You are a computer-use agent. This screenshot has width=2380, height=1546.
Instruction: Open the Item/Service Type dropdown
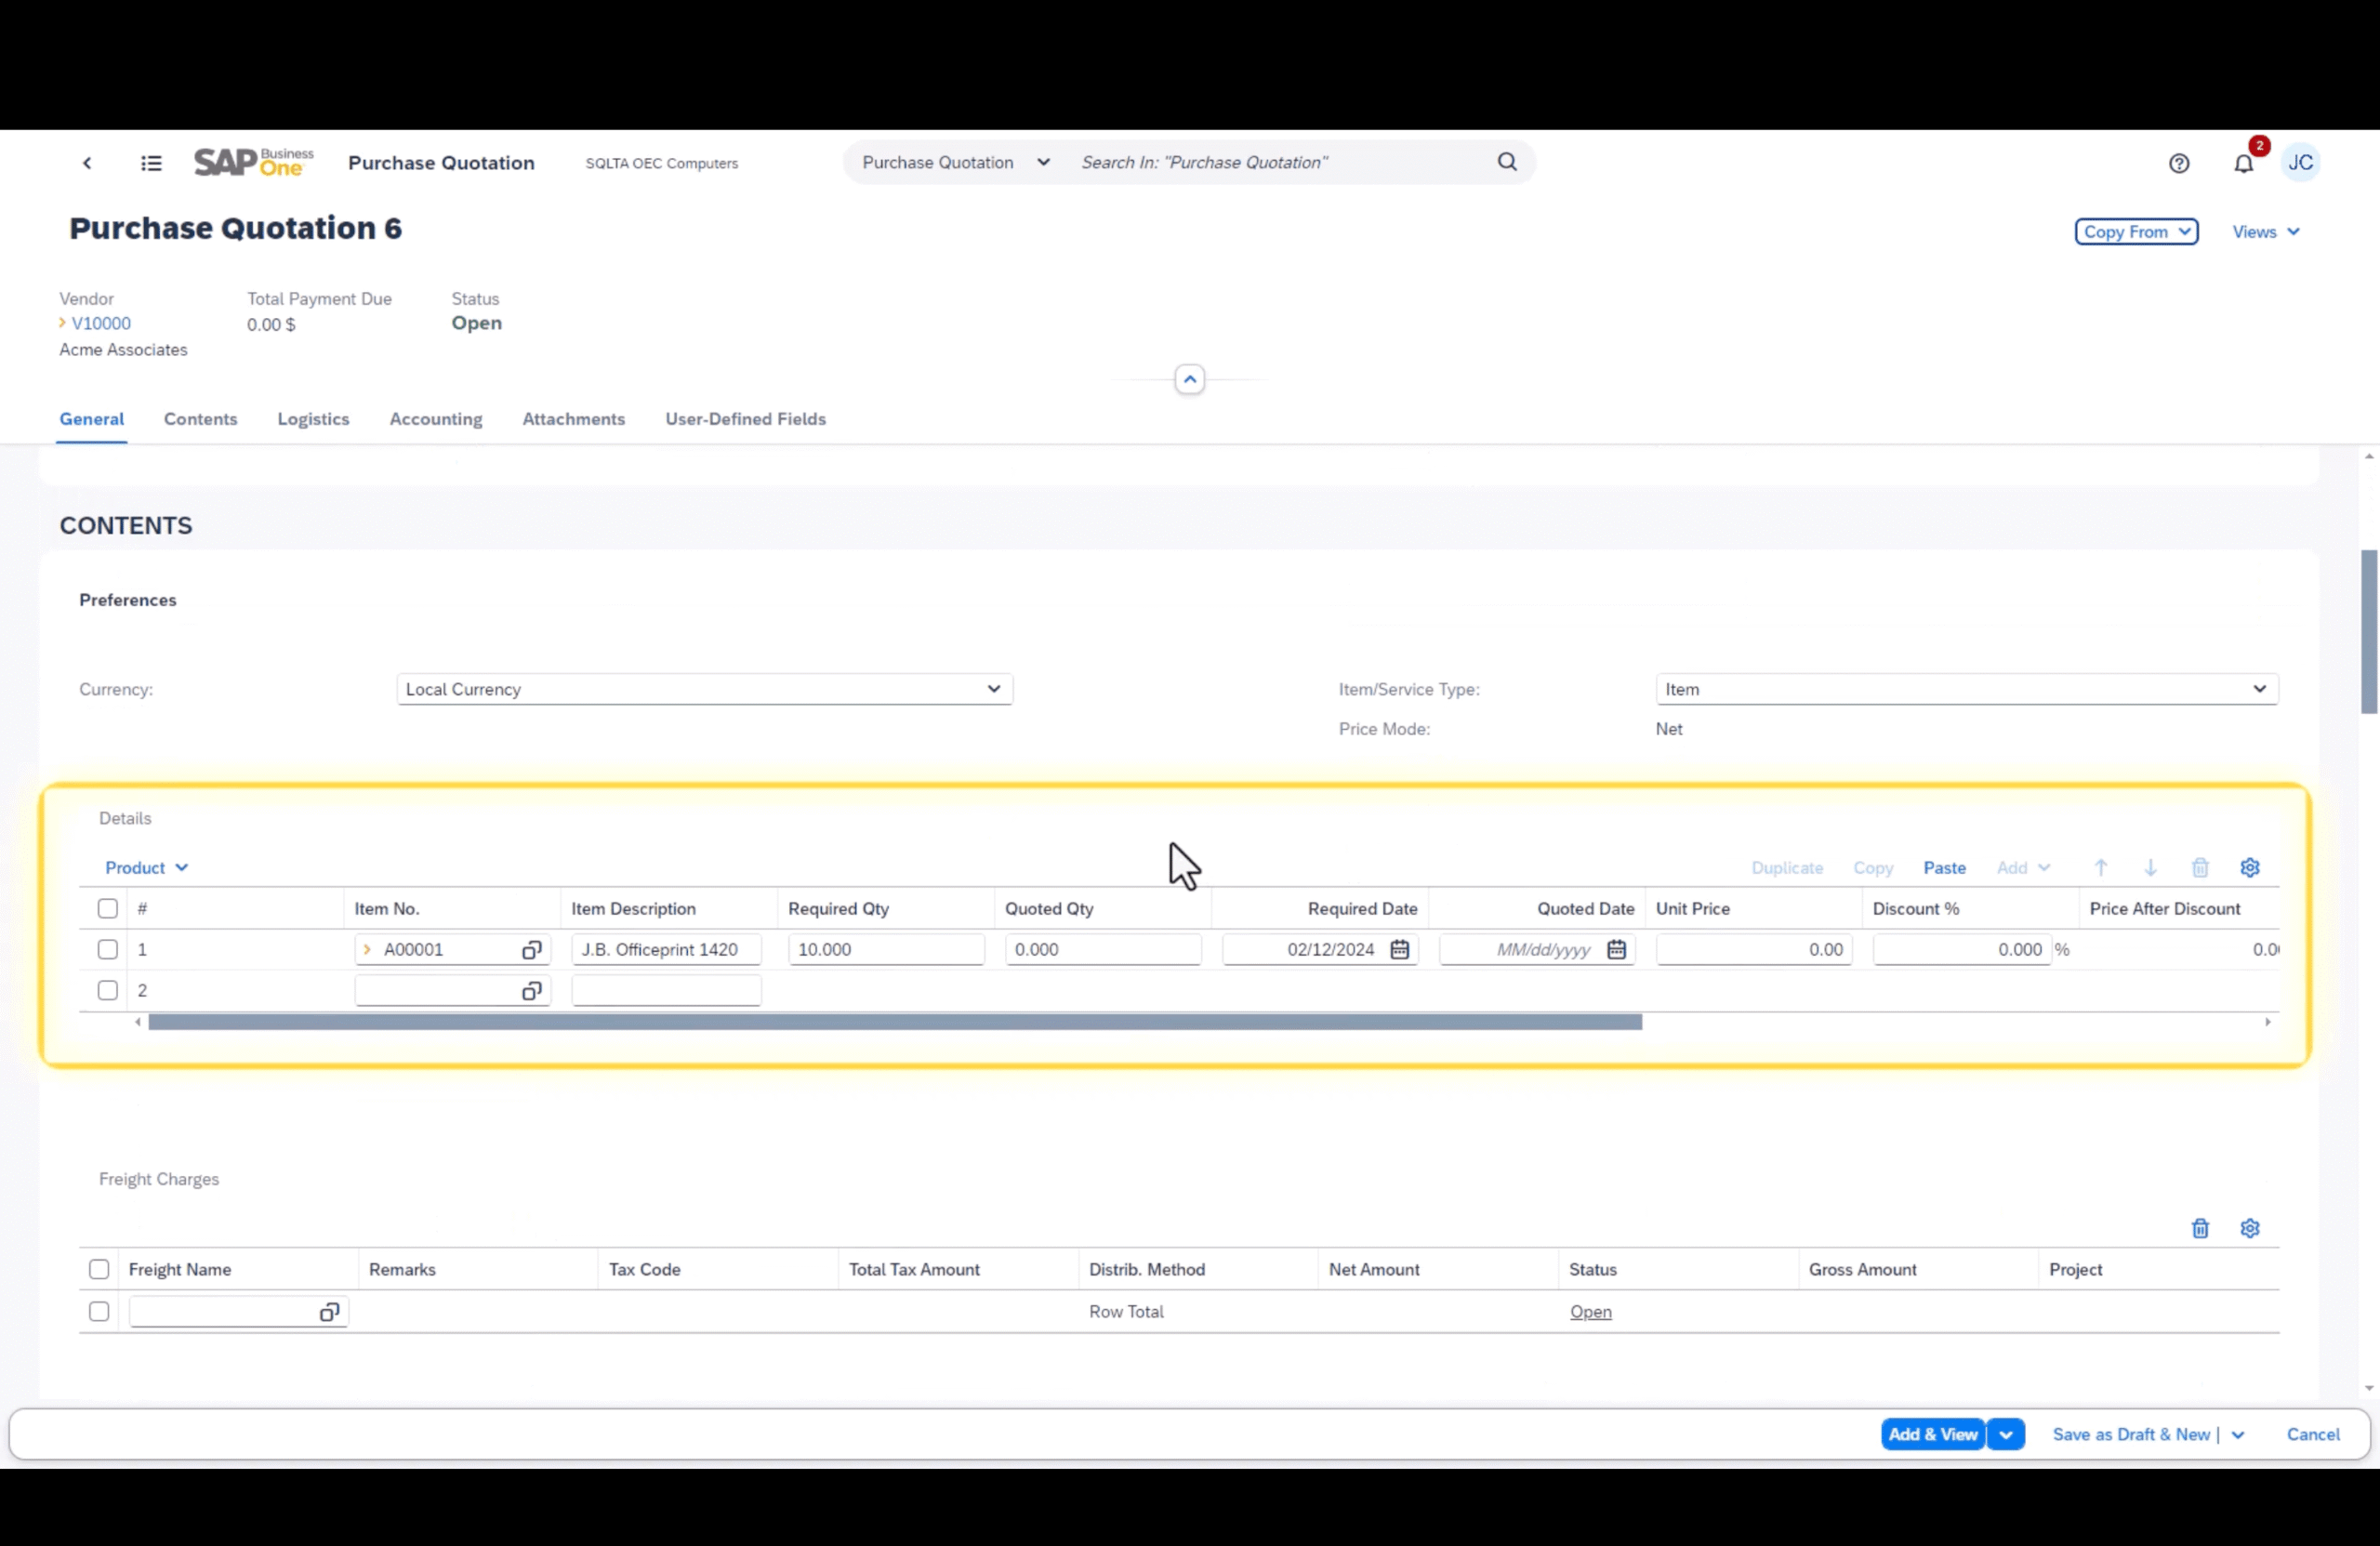[1967, 690]
